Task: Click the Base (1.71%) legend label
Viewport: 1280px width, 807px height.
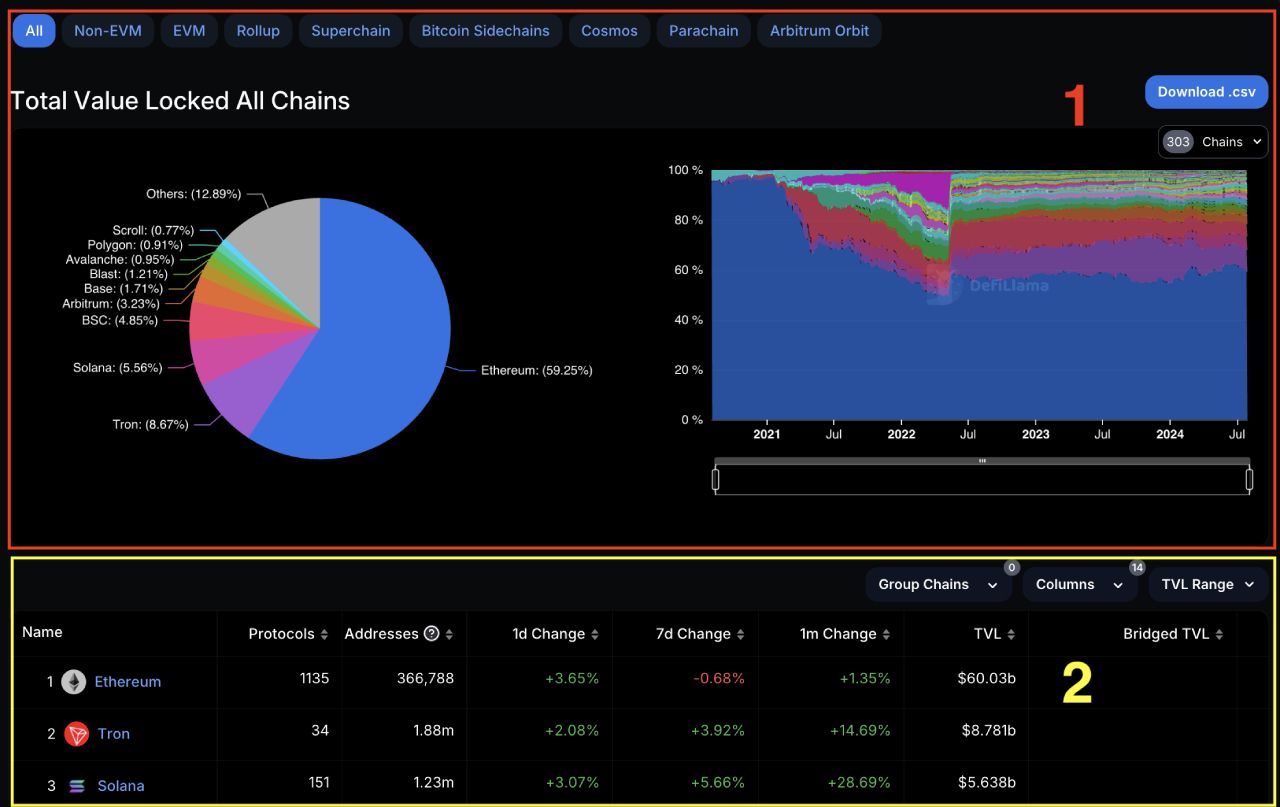Action: [x=123, y=289]
